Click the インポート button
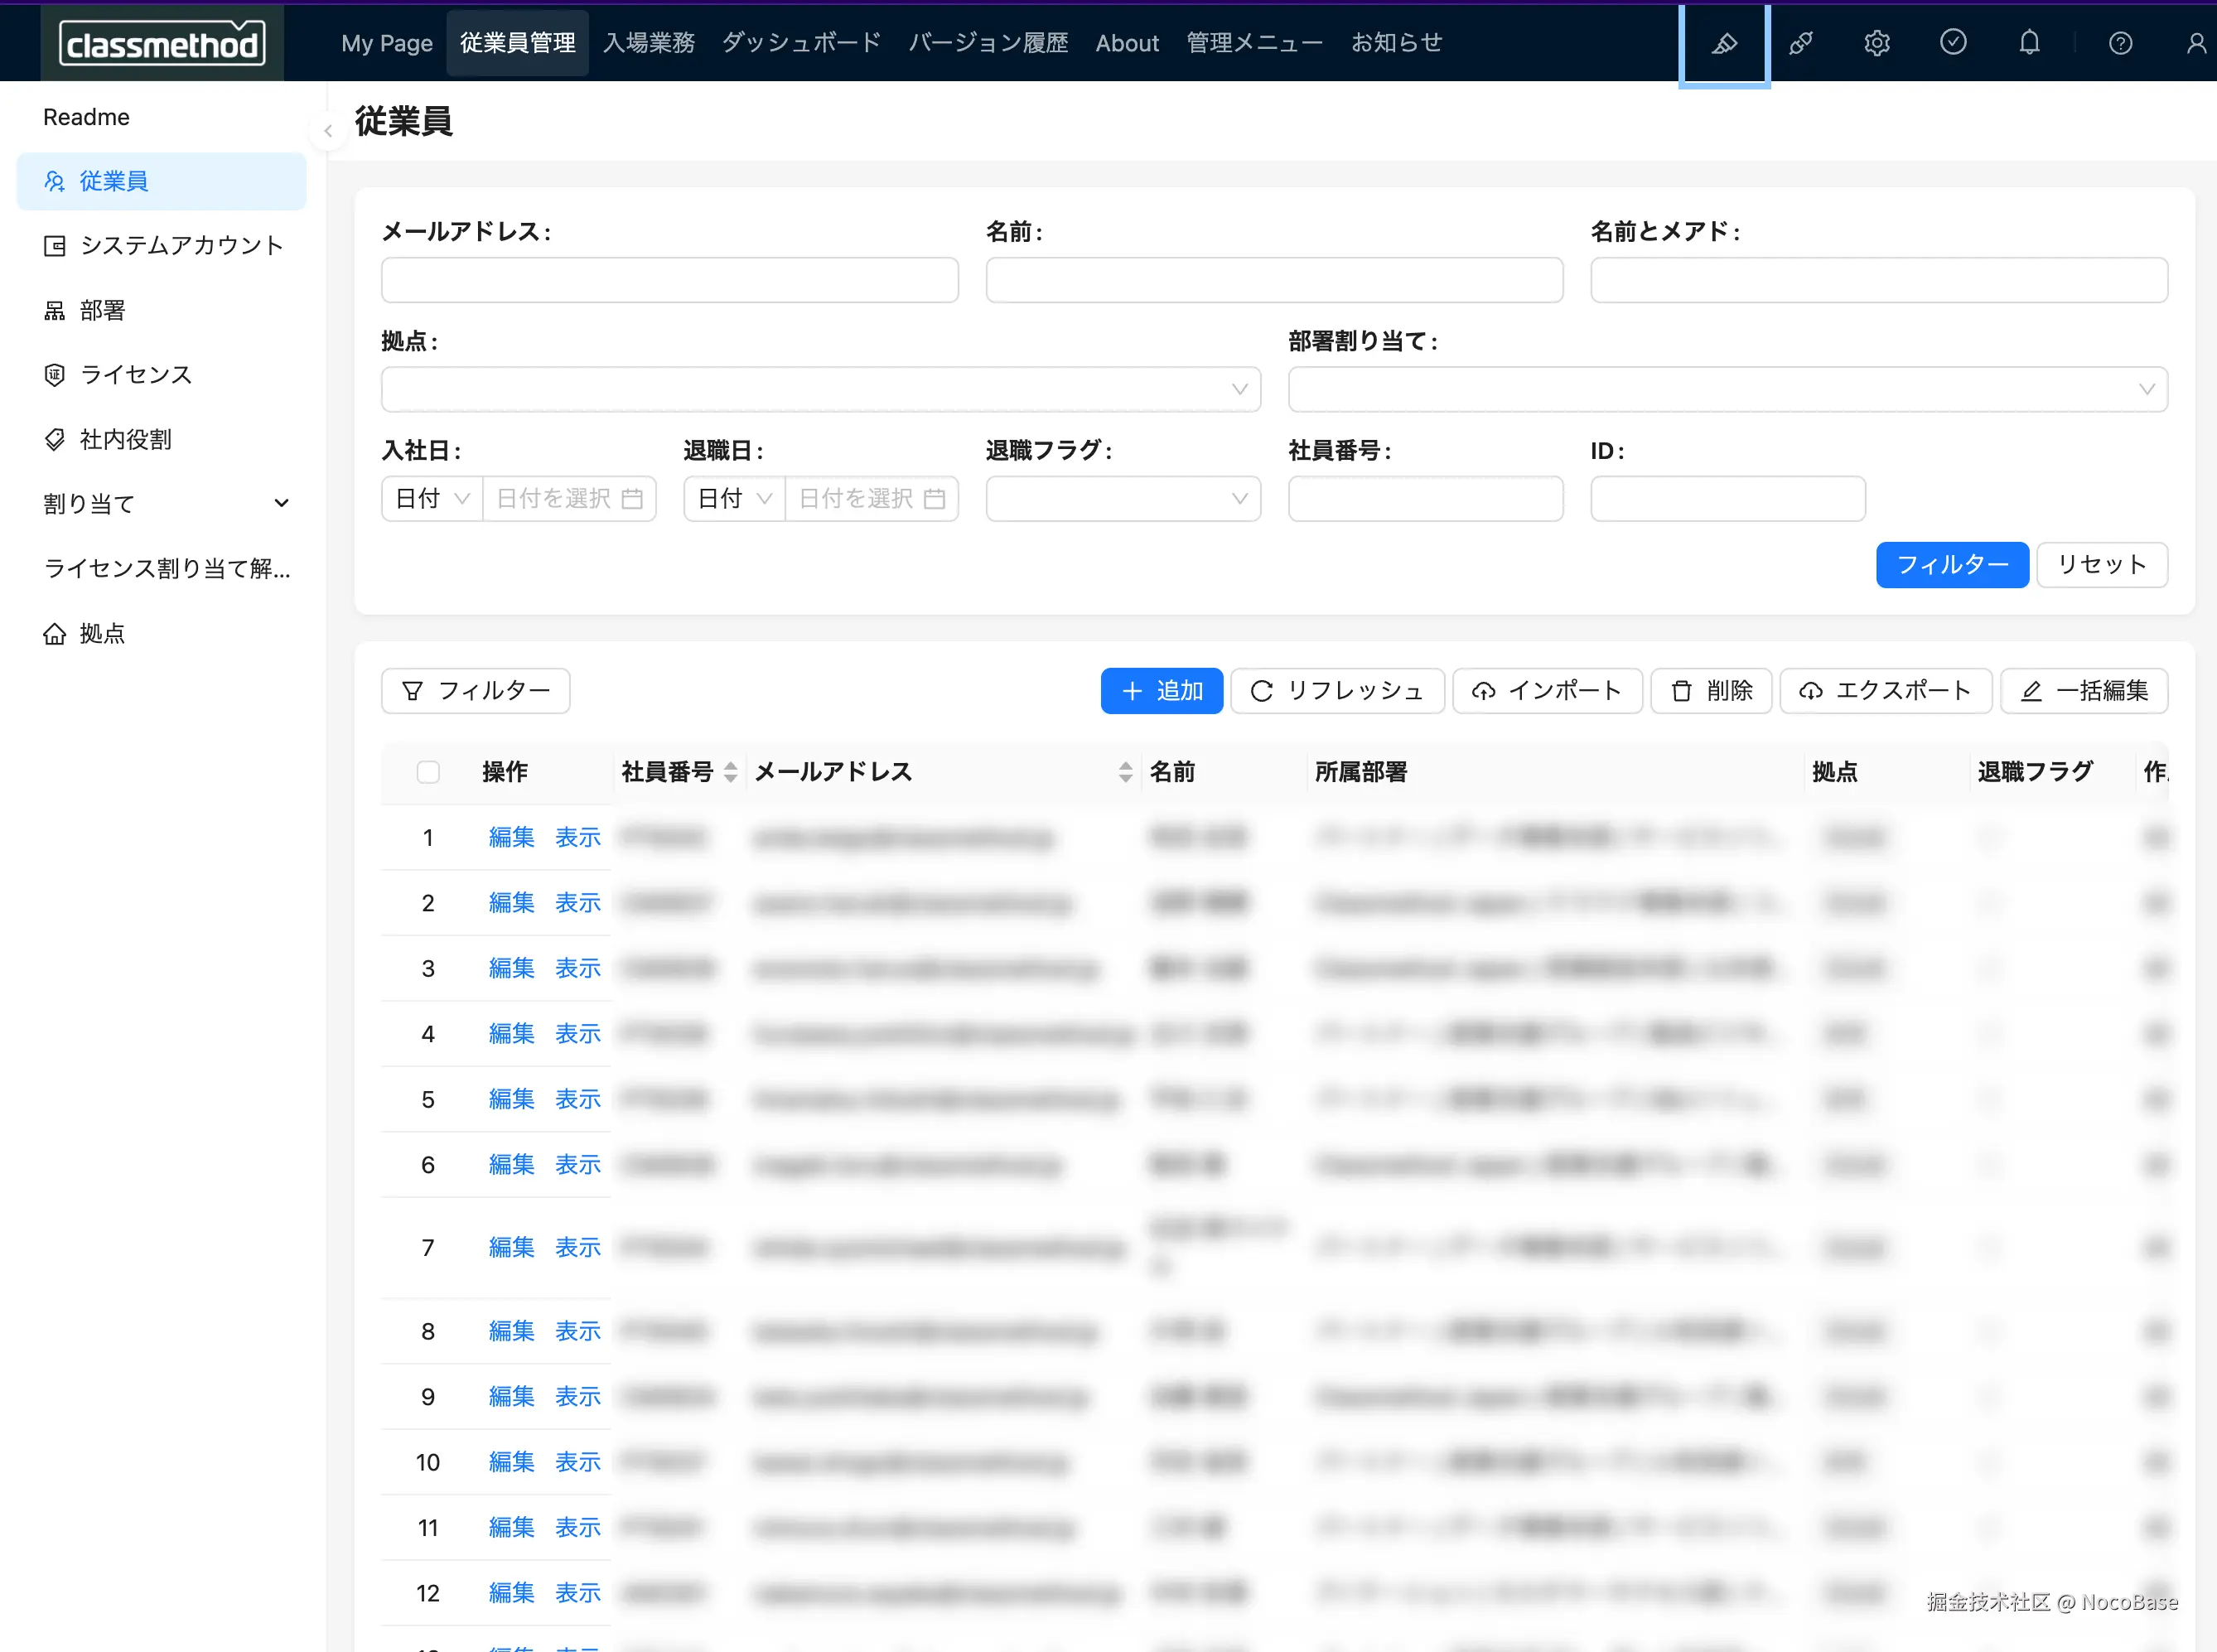 coord(1548,691)
